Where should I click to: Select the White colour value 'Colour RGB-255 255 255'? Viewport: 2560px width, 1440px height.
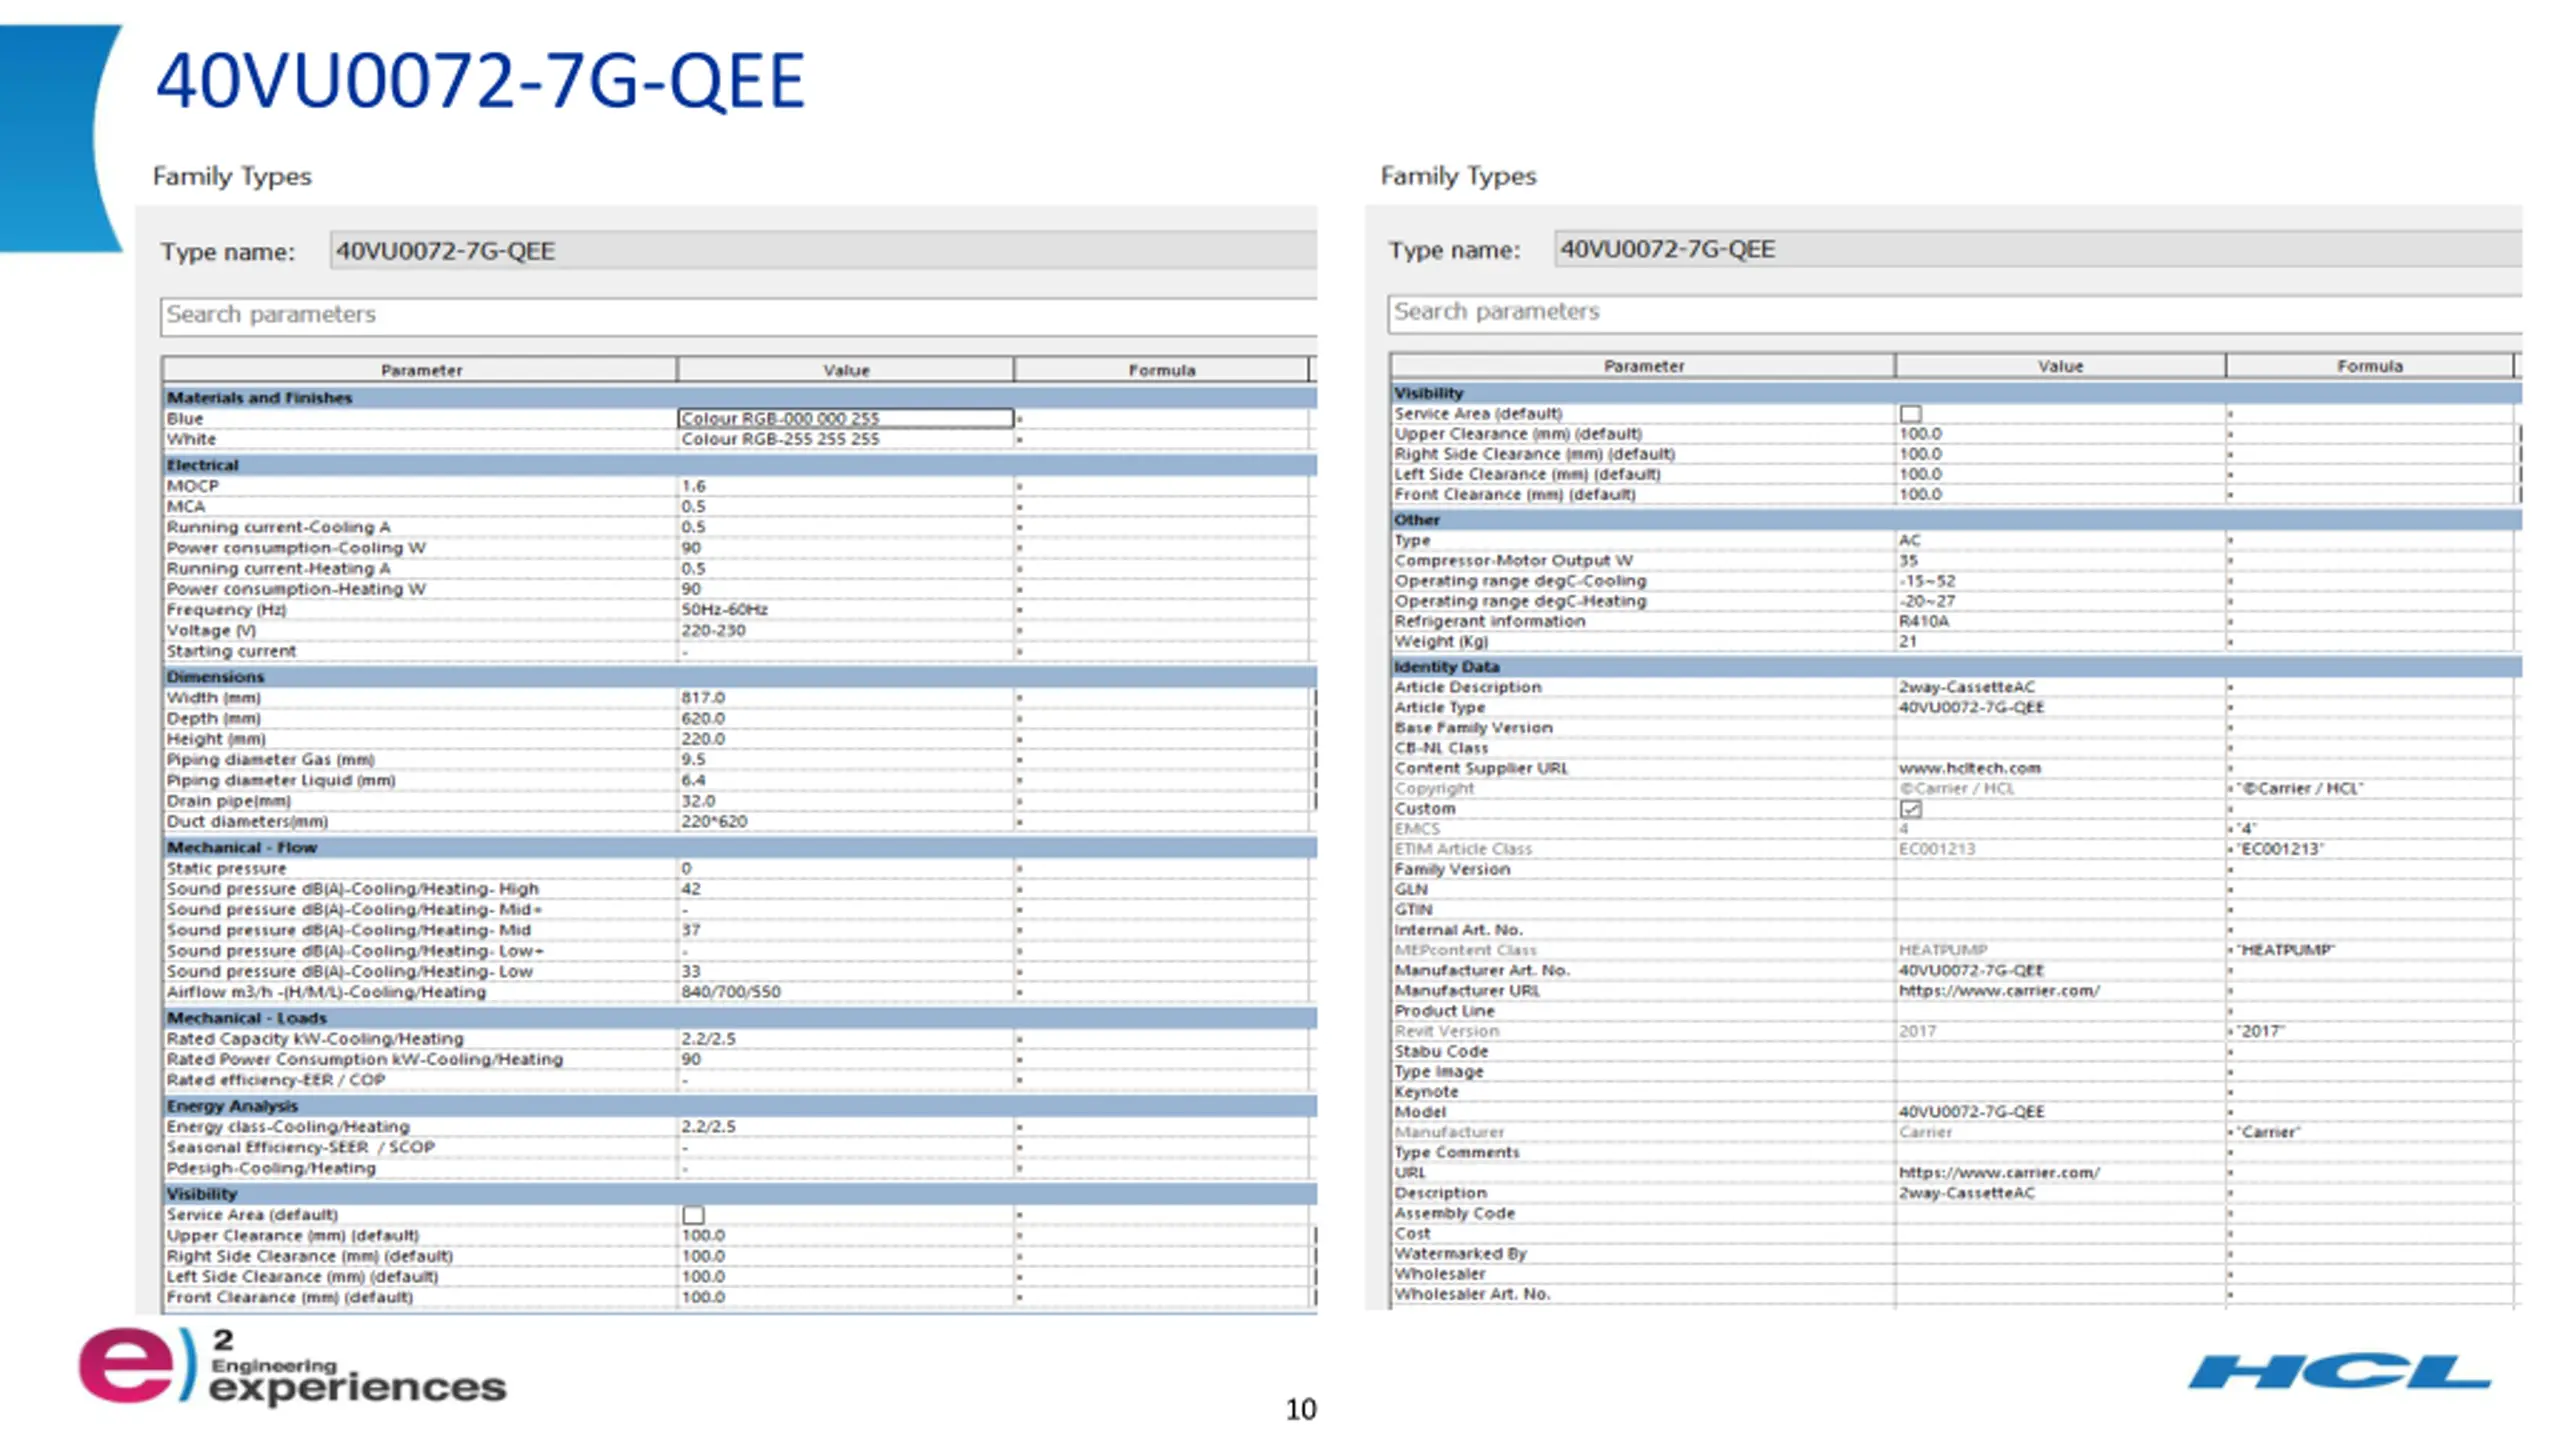[780, 439]
